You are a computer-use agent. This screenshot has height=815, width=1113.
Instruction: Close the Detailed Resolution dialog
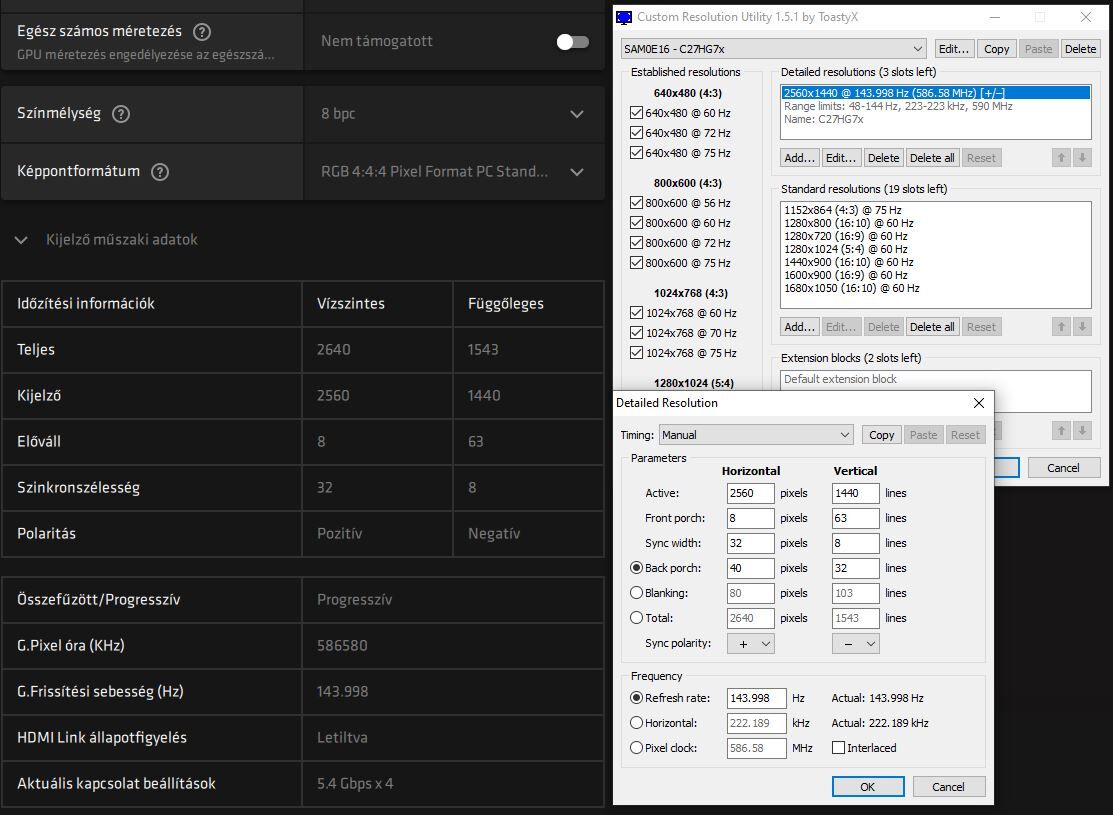pos(979,403)
